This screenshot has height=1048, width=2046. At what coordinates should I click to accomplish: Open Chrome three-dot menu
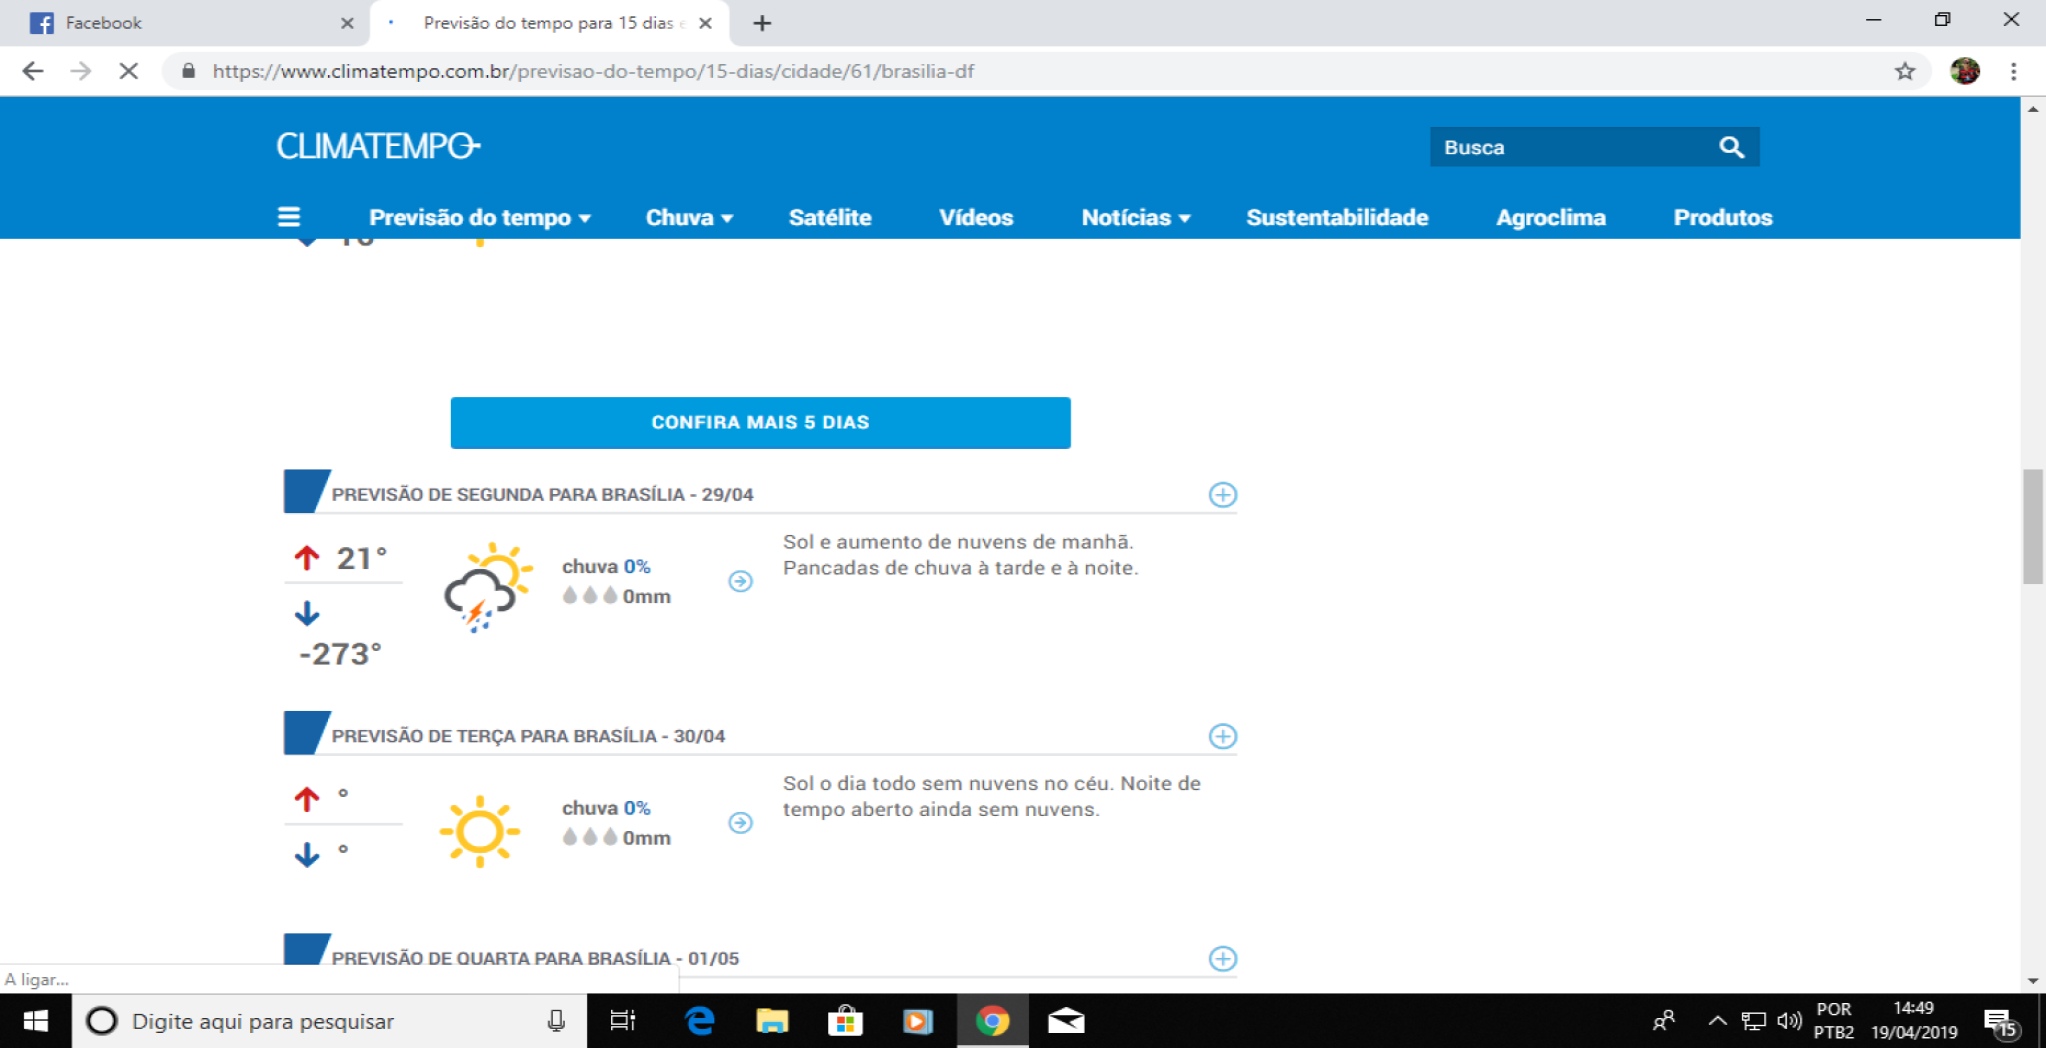point(2013,71)
